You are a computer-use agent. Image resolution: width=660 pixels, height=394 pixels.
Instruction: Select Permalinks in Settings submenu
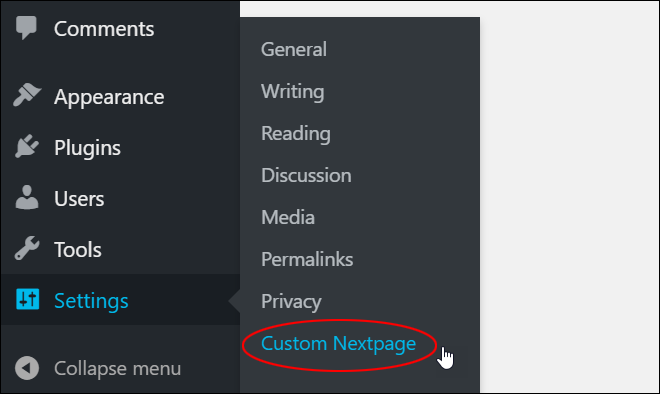tap(307, 259)
